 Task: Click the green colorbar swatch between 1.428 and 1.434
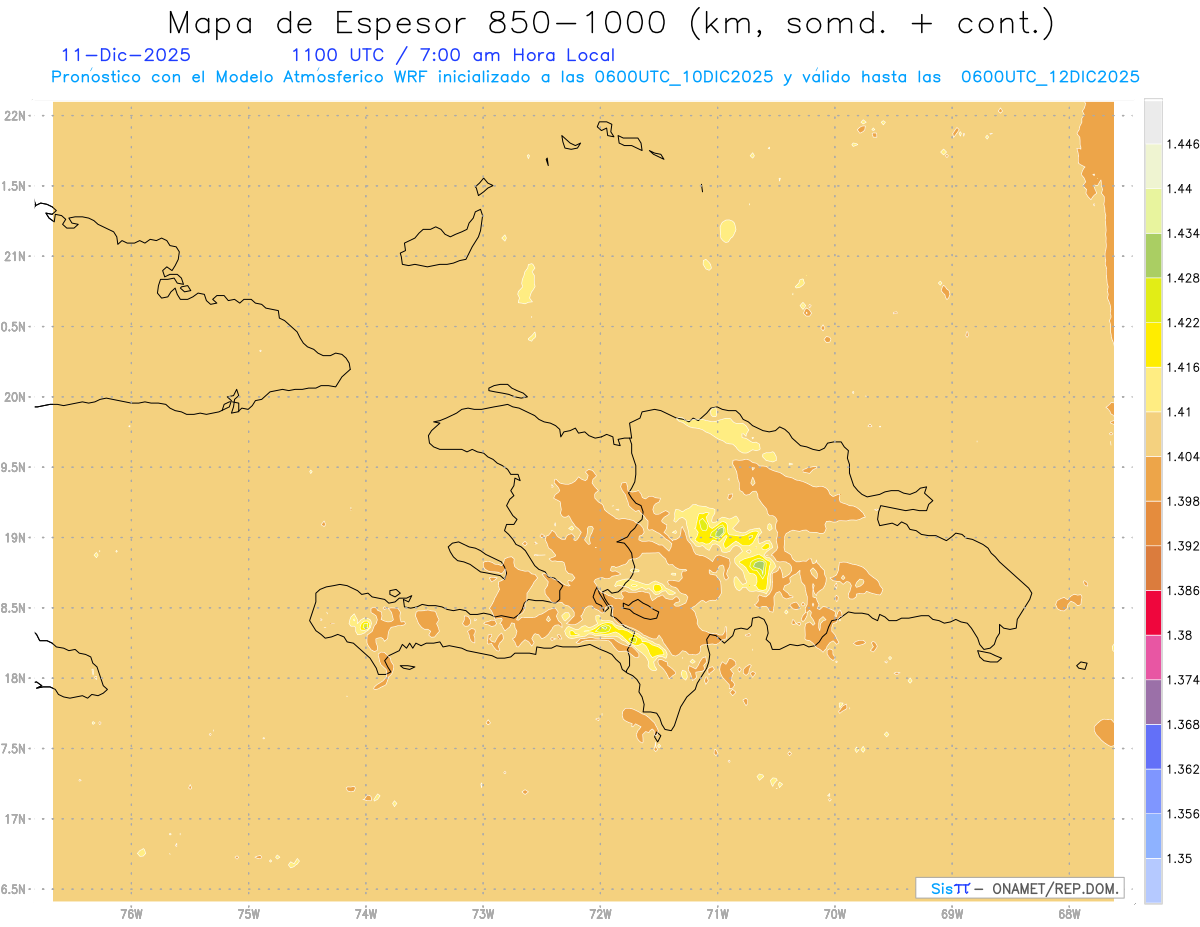[1153, 256]
